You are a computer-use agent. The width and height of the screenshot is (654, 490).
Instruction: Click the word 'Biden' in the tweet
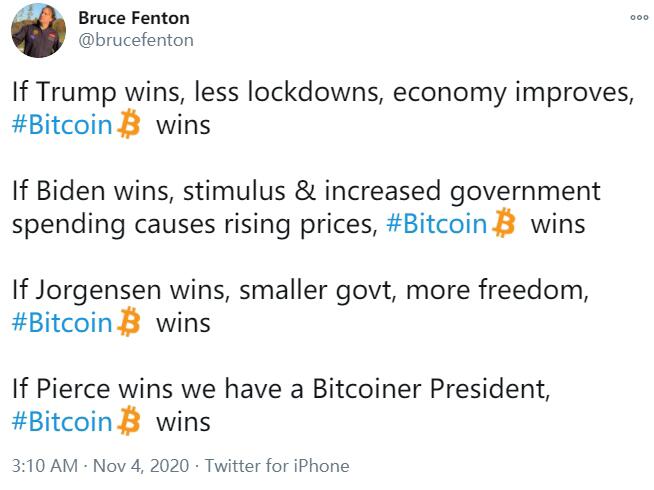73,191
